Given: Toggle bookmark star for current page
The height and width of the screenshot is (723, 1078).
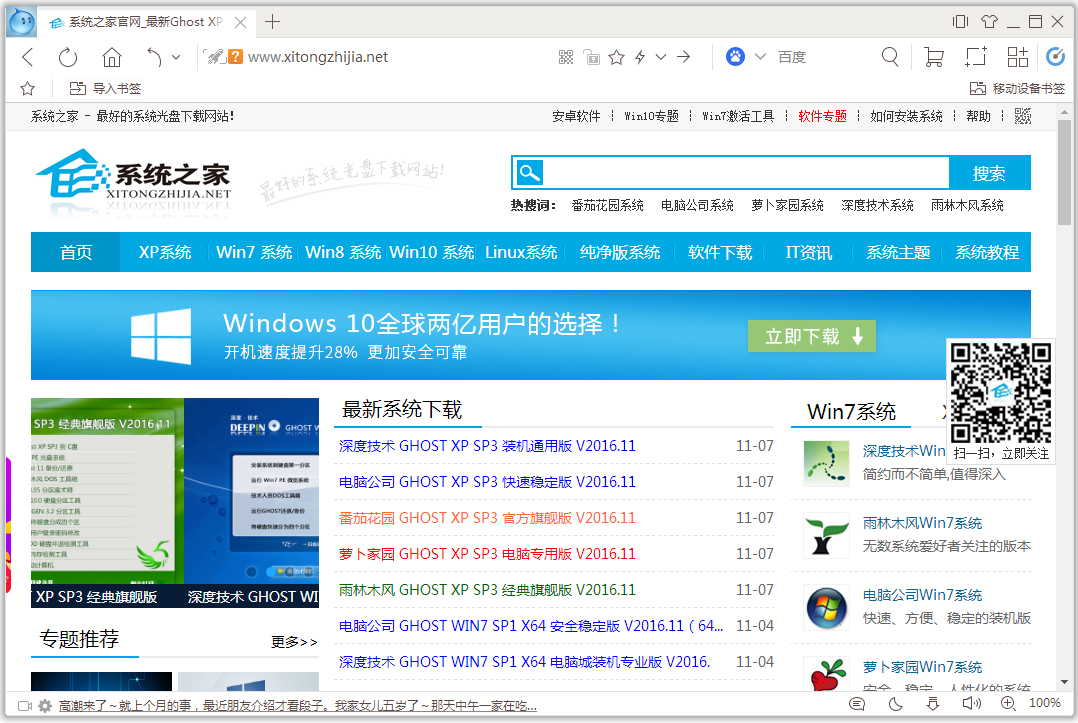Looking at the screenshot, I should (617, 57).
